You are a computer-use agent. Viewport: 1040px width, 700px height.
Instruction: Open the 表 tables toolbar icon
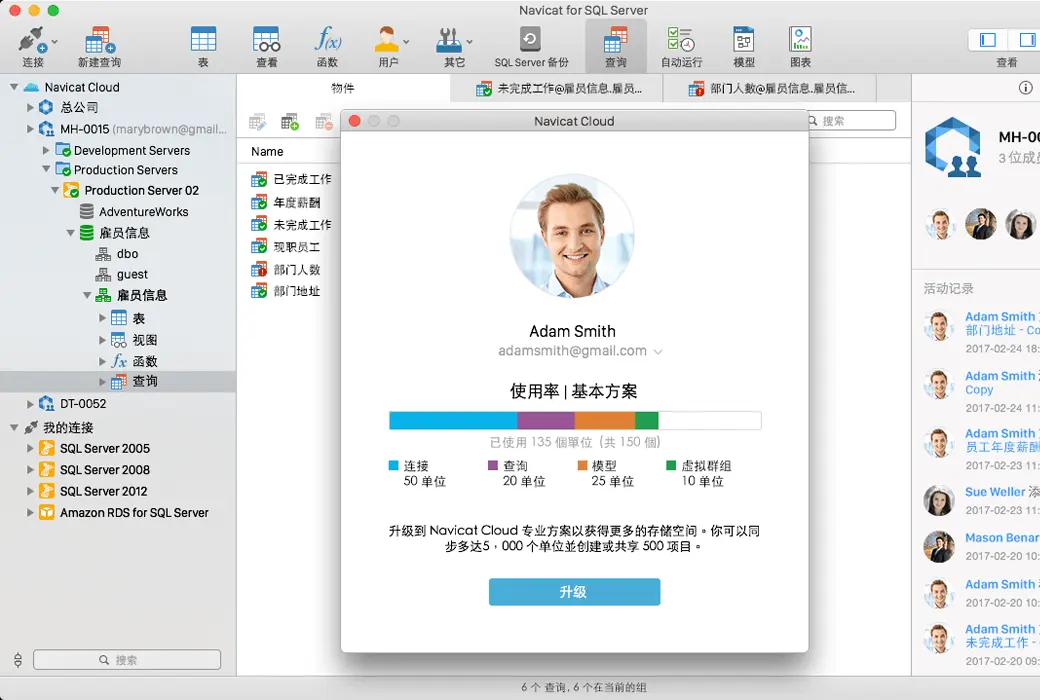click(x=203, y=40)
